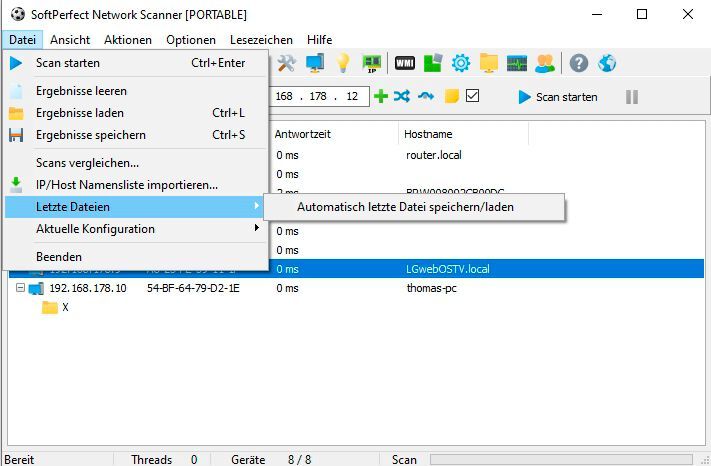The width and height of the screenshot is (711, 466).
Task: Click the blue shuffle arrows icon
Action: tap(402, 96)
